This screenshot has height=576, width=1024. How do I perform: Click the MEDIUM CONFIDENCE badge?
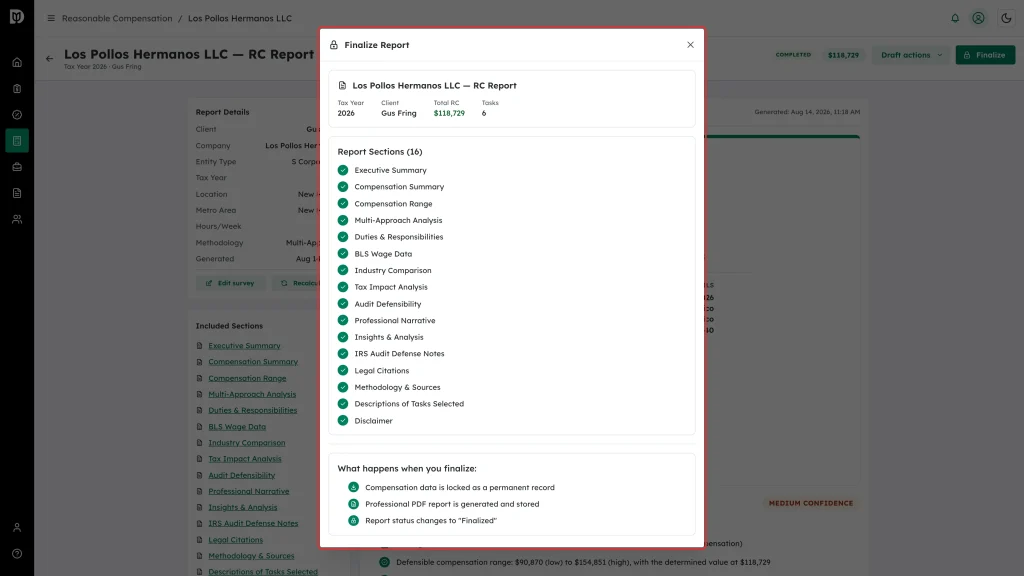point(810,504)
